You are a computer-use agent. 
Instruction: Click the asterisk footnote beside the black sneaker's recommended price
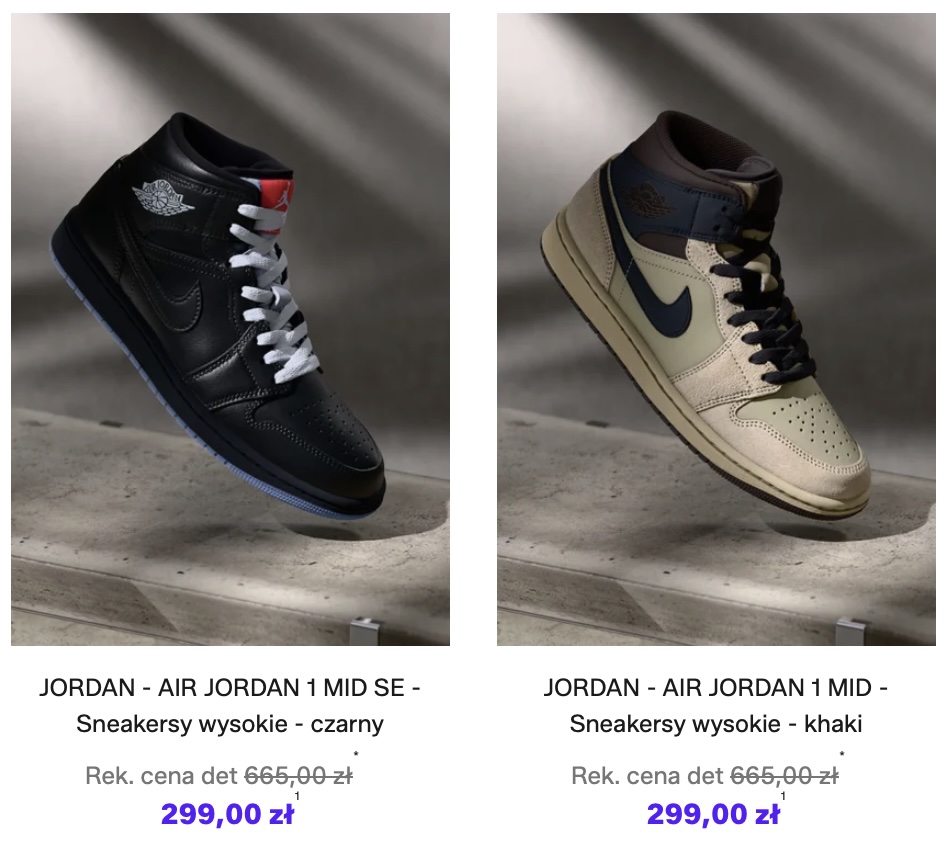[x=356, y=754]
